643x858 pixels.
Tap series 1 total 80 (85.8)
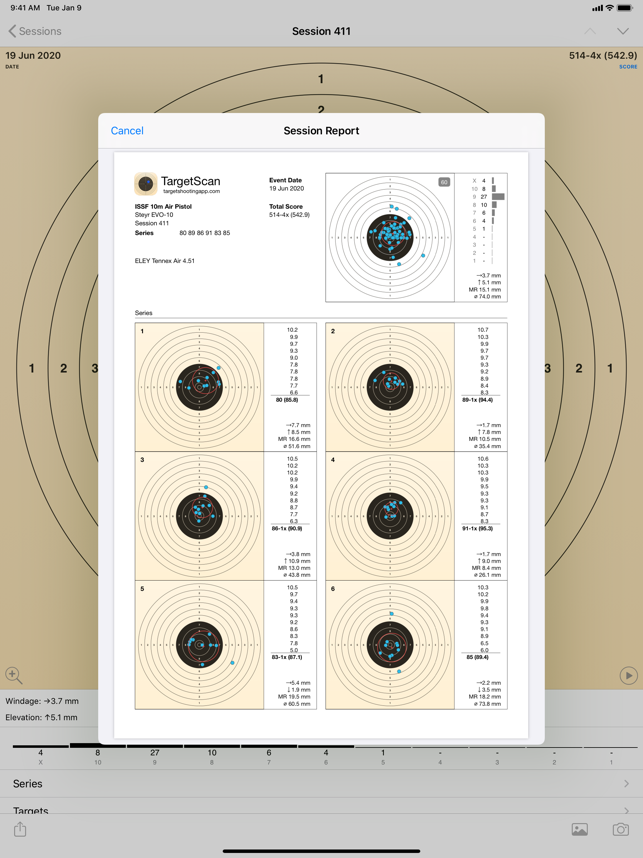tap(287, 400)
